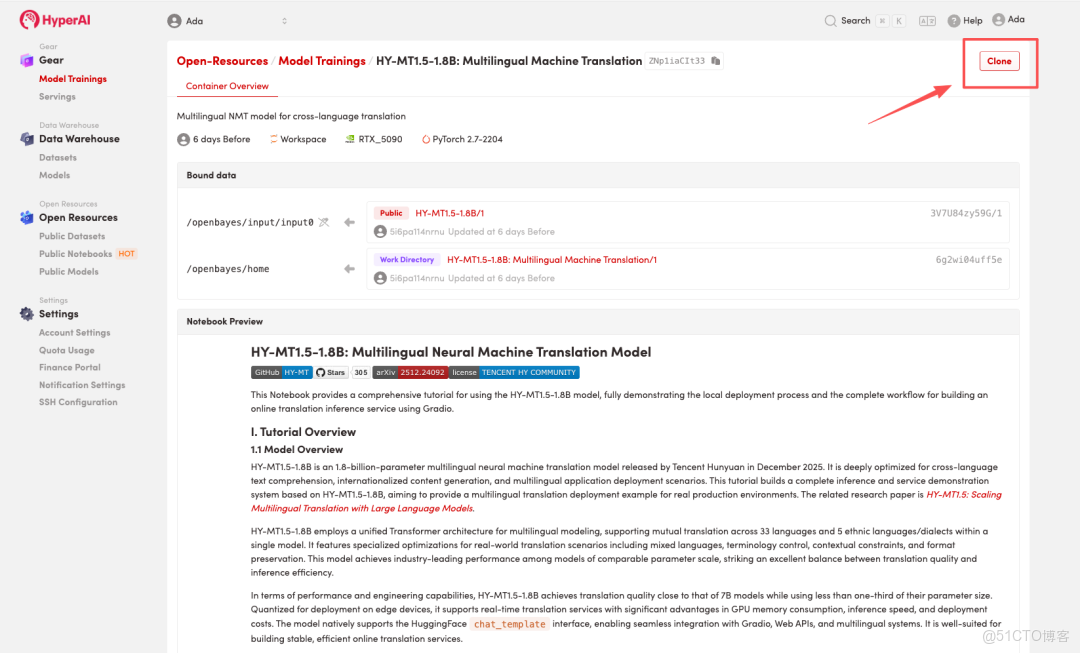The height and width of the screenshot is (653, 1080).
Task: Click the Public tag on dataset row
Action: pos(391,213)
